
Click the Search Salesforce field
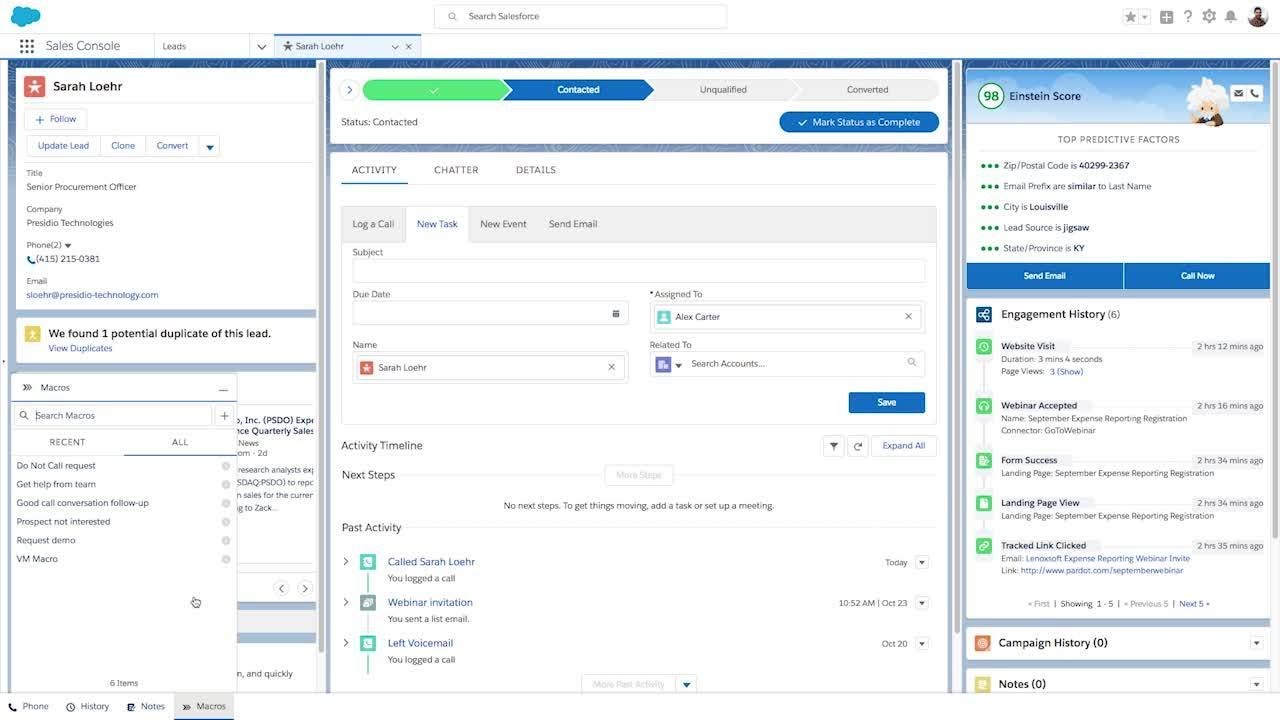point(581,17)
